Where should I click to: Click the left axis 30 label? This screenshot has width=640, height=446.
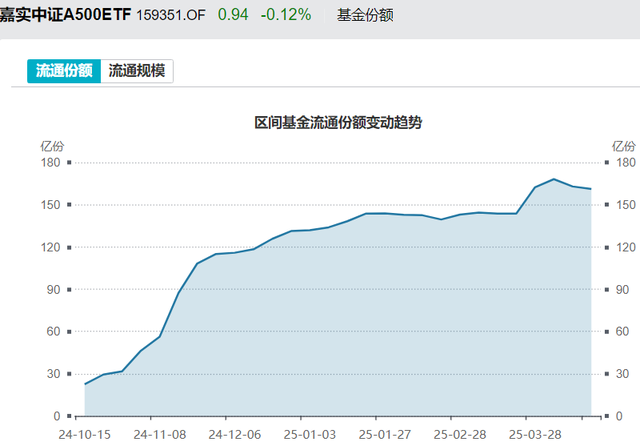tap(53, 373)
